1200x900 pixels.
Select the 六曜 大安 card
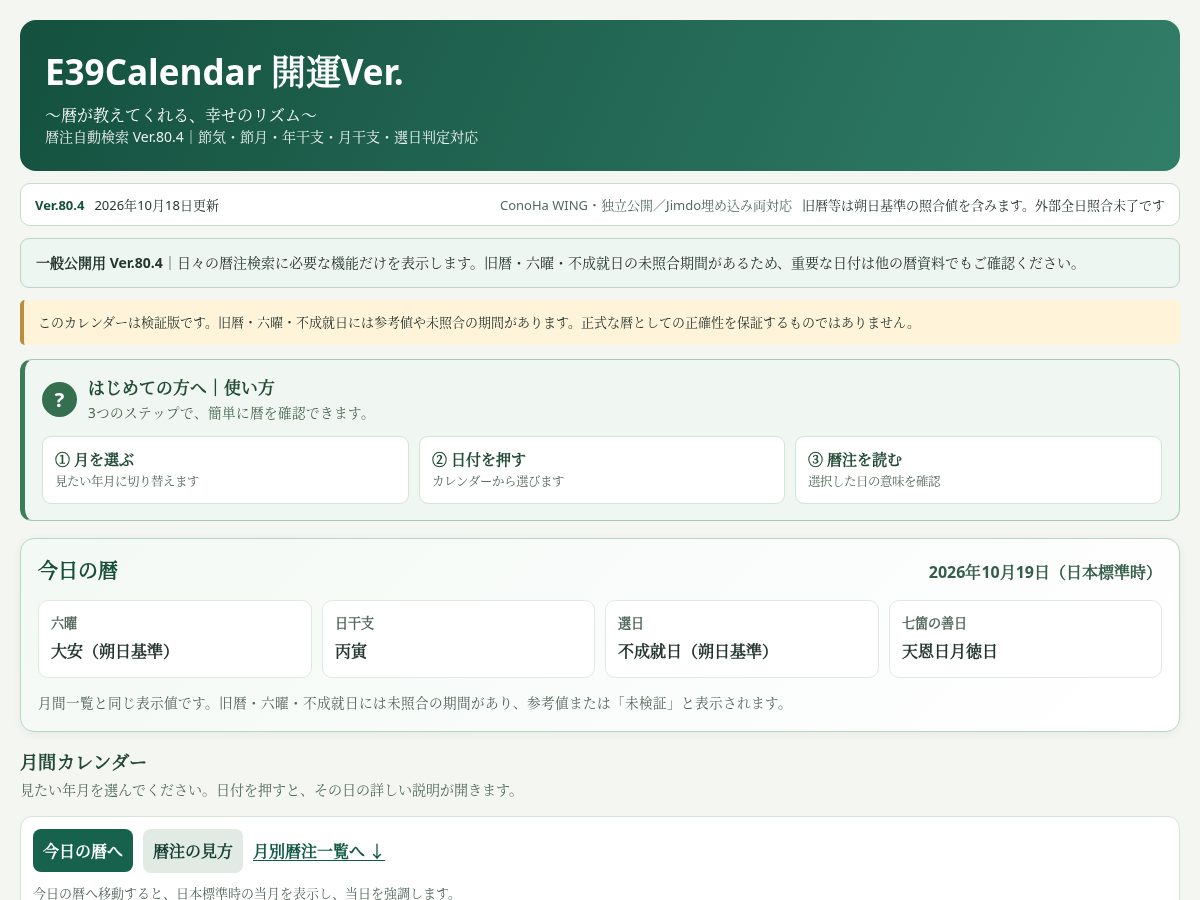point(175,639)
